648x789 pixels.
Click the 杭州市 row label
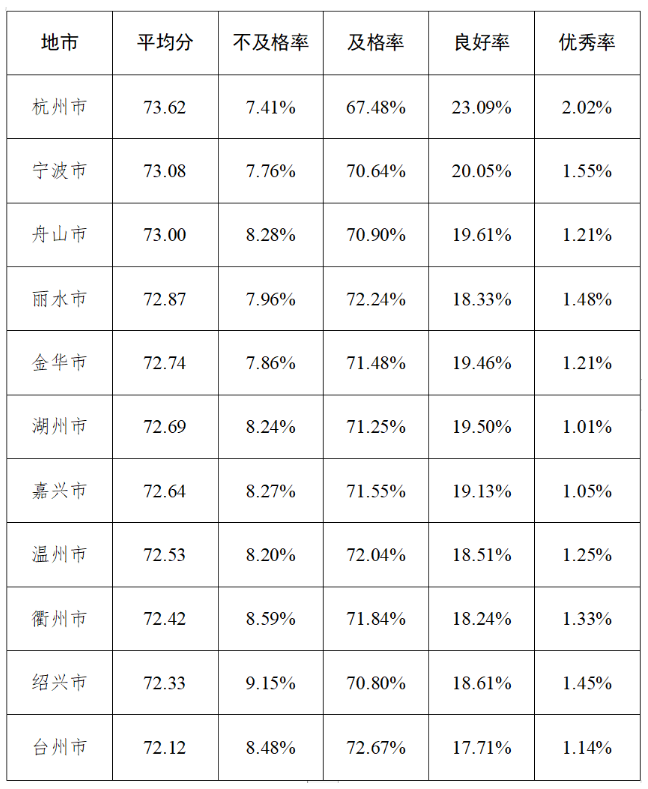(x=59, y=107)
